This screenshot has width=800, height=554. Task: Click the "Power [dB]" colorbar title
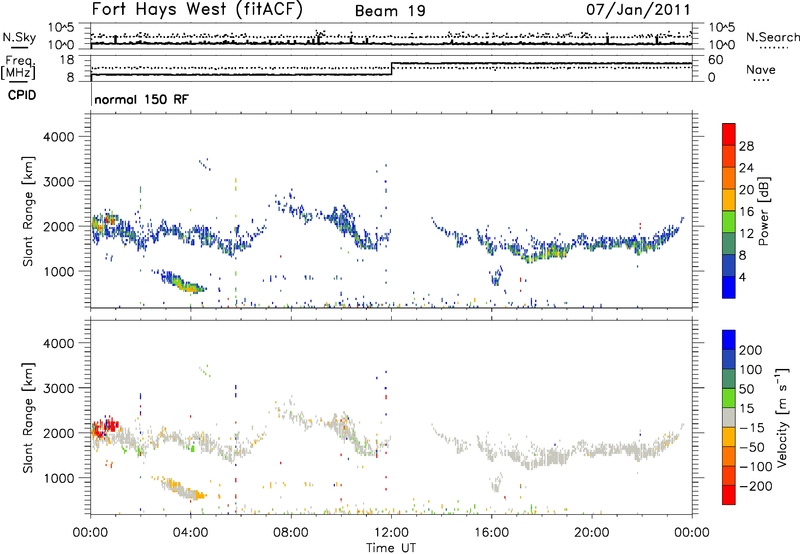click(x=763, y=211)
